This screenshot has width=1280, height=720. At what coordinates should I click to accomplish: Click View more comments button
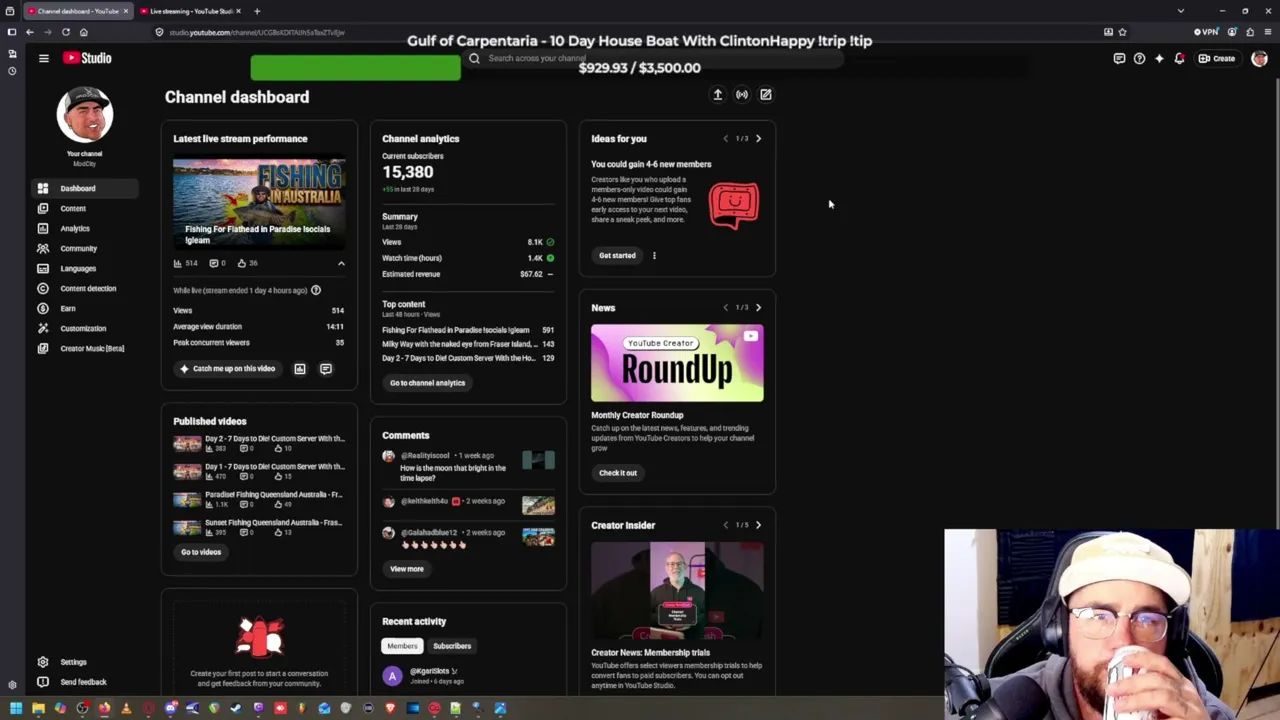(x=407, y=569)
